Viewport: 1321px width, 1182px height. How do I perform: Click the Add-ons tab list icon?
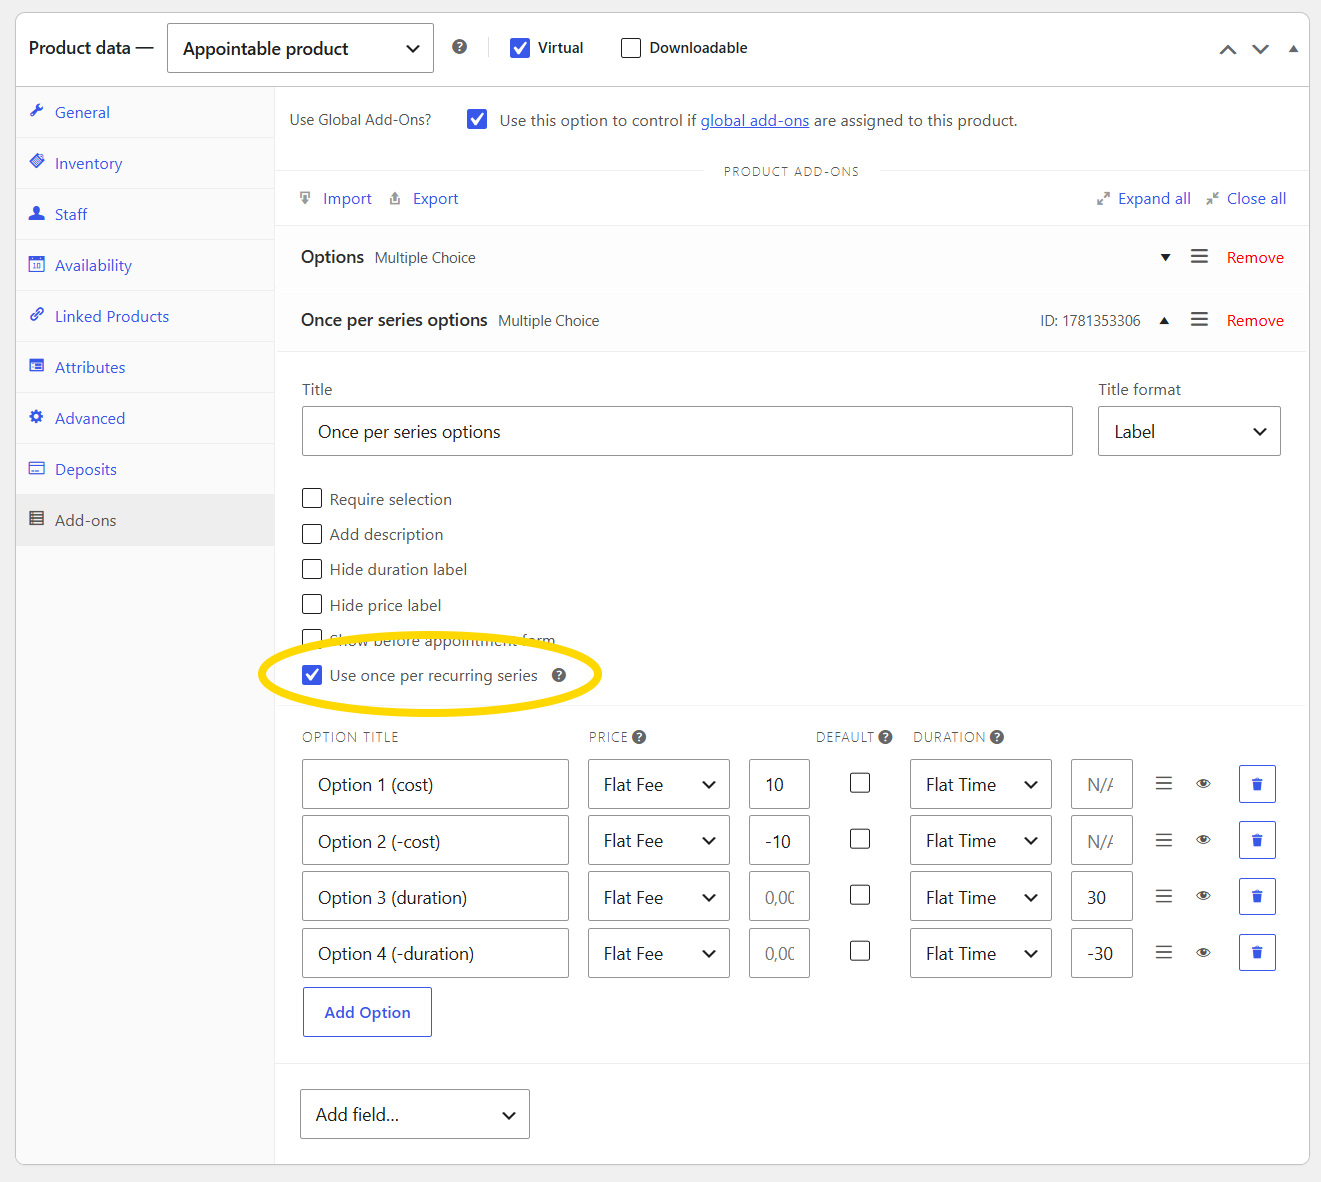click(x=37, y=519)
